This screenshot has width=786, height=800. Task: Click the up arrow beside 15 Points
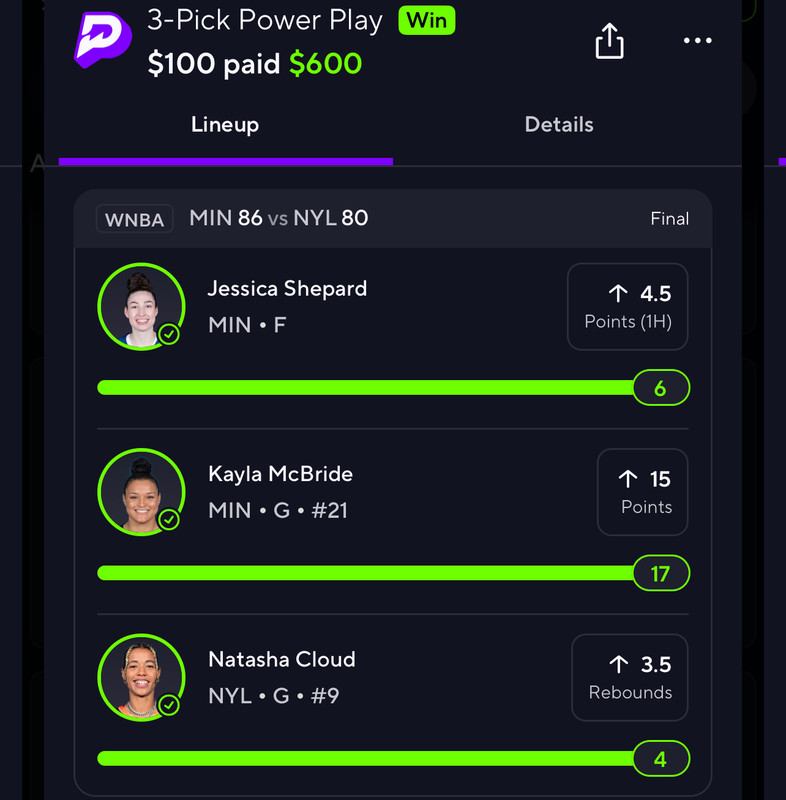[x=628, y=479]
